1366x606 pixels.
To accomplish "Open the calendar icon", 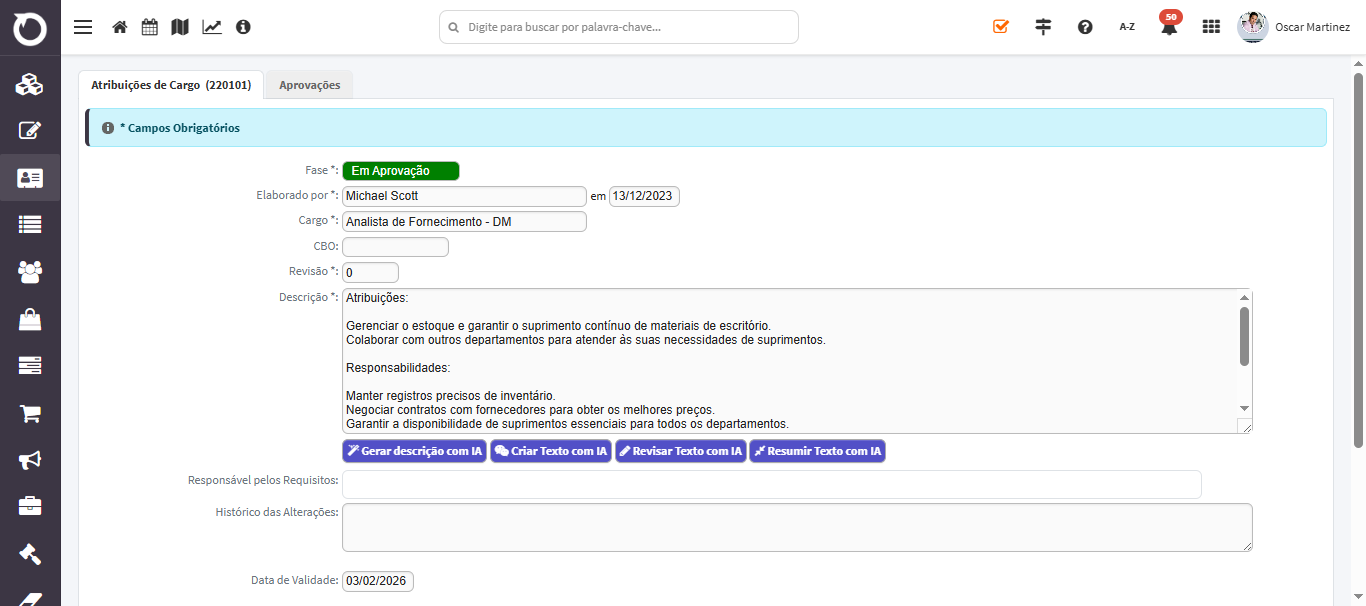I will point(150,27).
